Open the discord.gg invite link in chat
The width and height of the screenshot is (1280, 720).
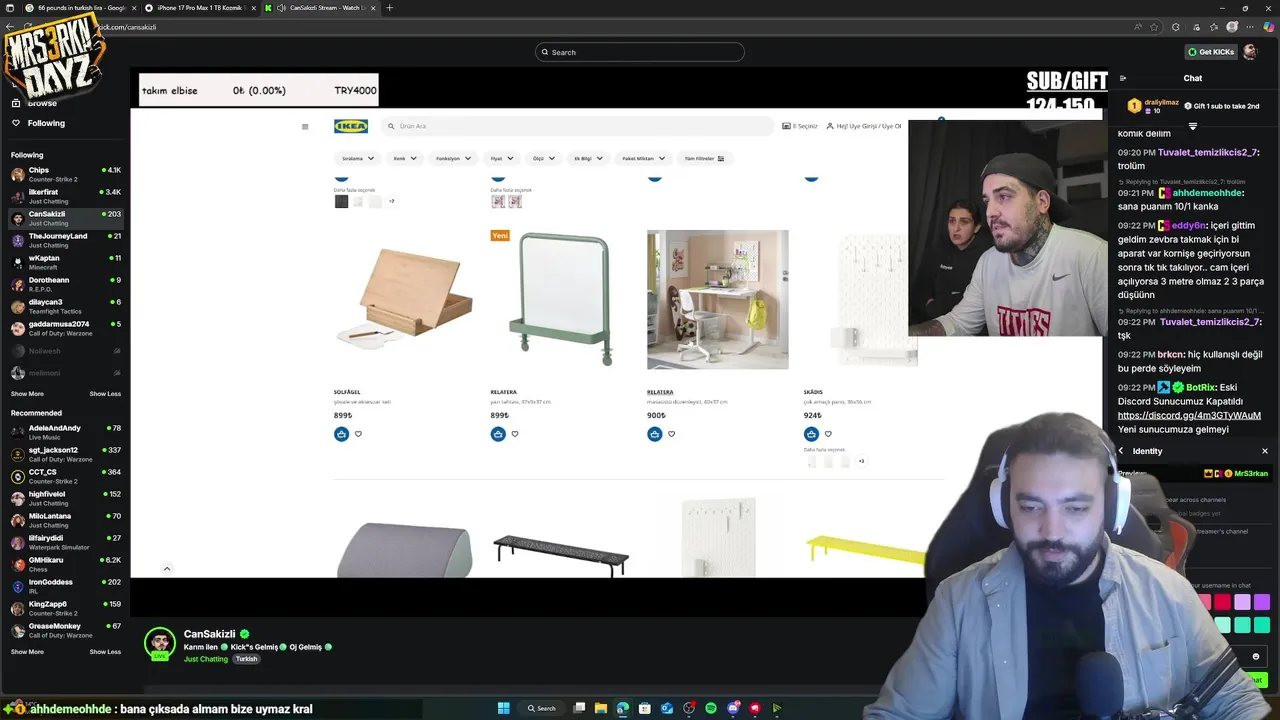1189,415
